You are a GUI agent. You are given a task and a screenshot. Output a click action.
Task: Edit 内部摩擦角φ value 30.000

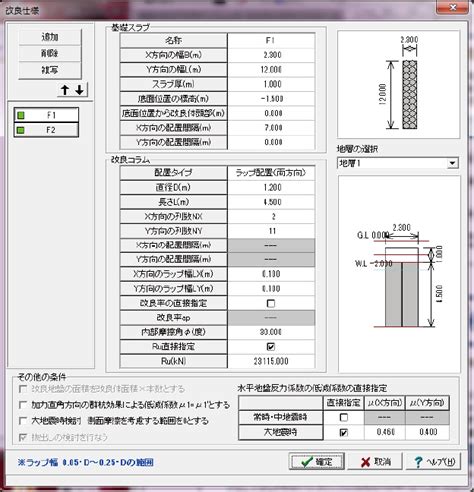point(271,332)
